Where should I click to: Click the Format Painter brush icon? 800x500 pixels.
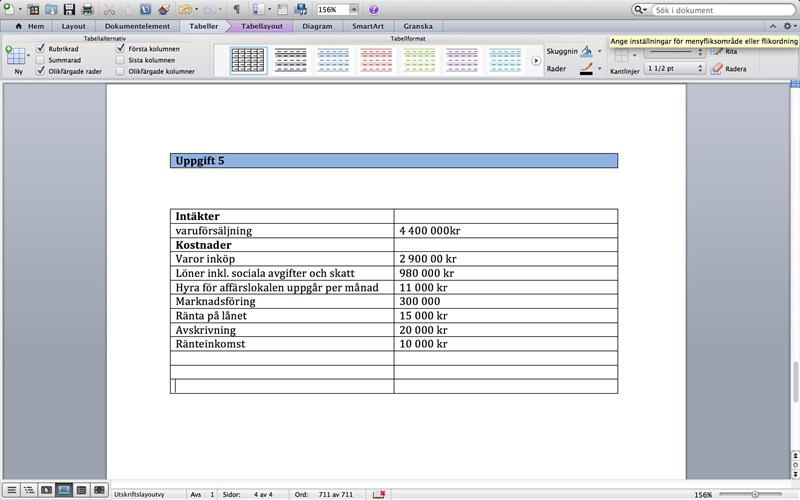164,9
